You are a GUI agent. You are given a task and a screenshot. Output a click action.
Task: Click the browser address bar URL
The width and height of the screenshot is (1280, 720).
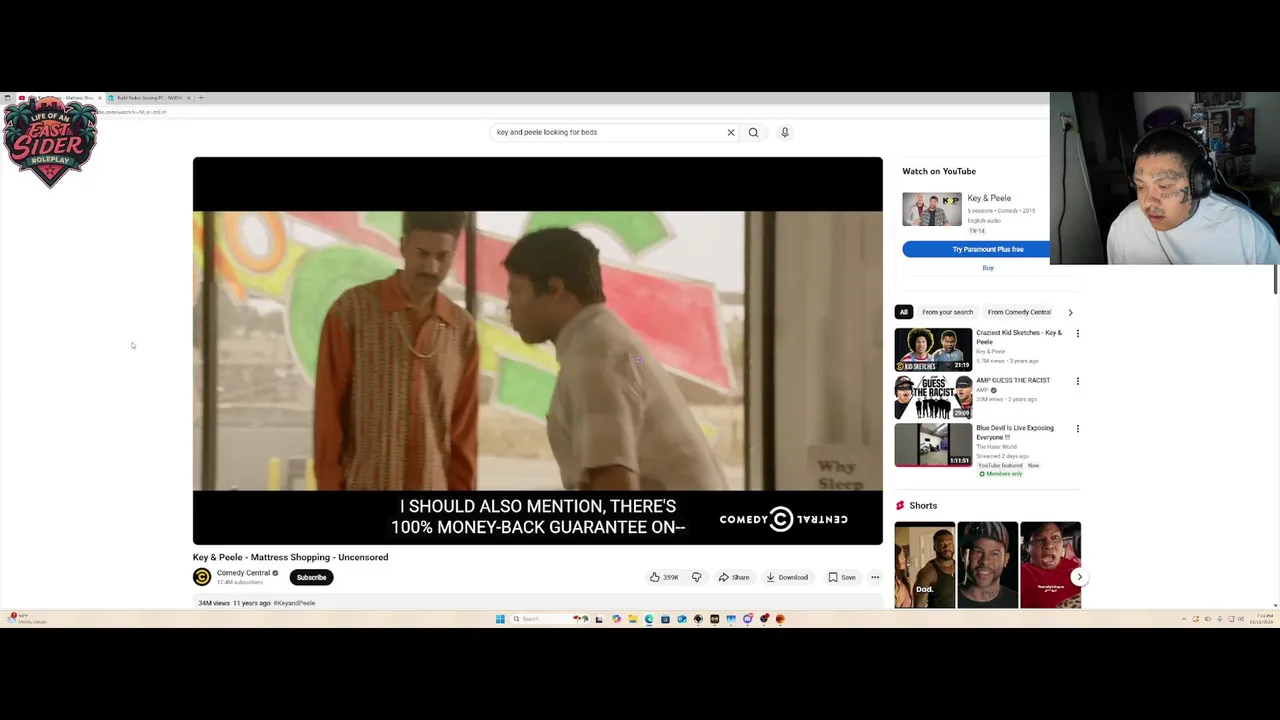pos(130,112)
